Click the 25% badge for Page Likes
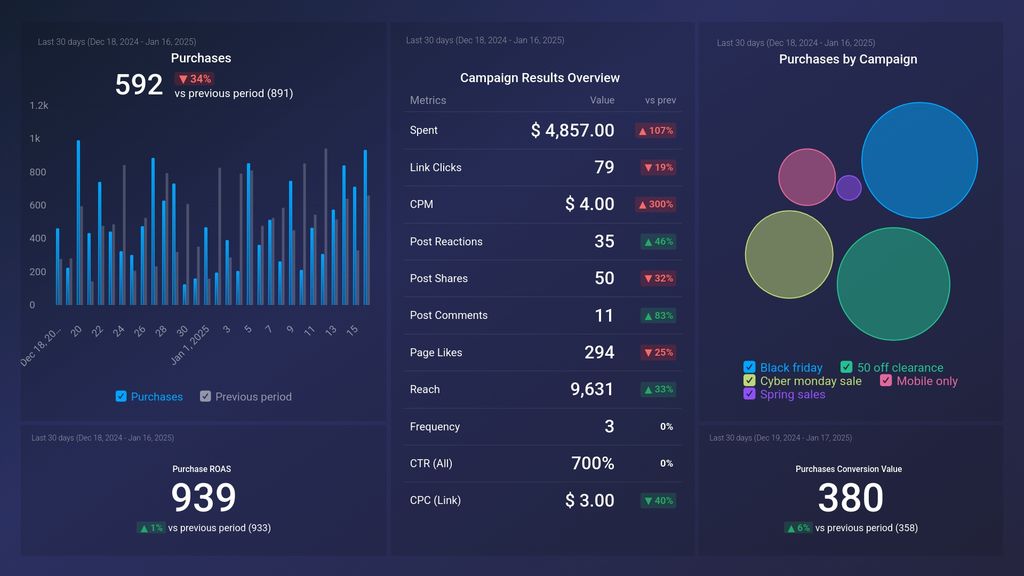 [658, 353]
